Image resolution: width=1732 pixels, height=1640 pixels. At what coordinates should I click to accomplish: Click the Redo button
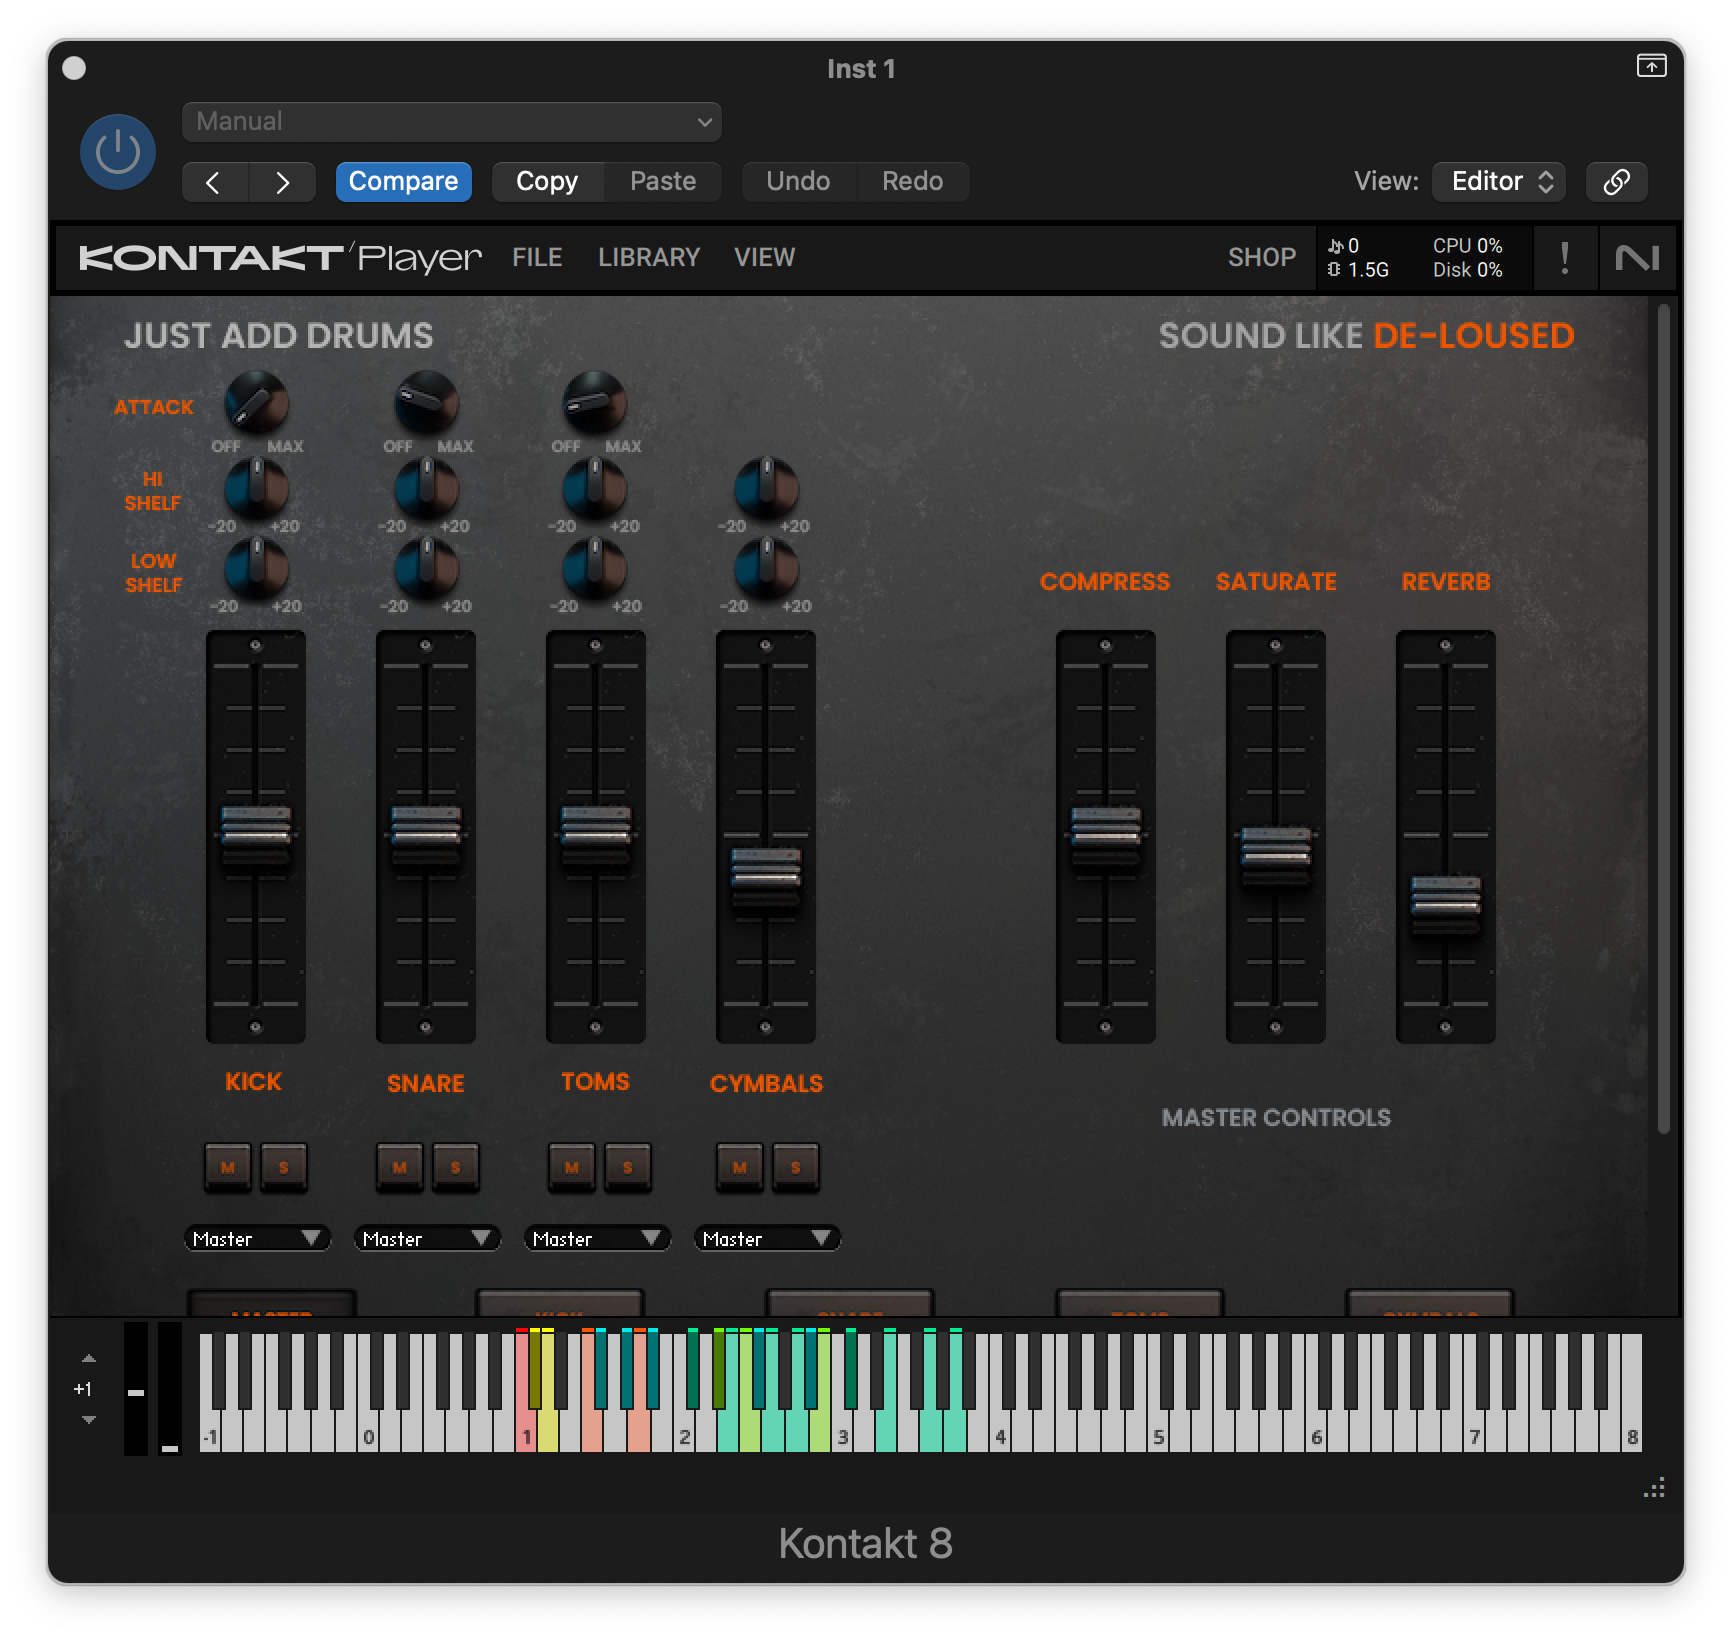[x=912, y=182]
